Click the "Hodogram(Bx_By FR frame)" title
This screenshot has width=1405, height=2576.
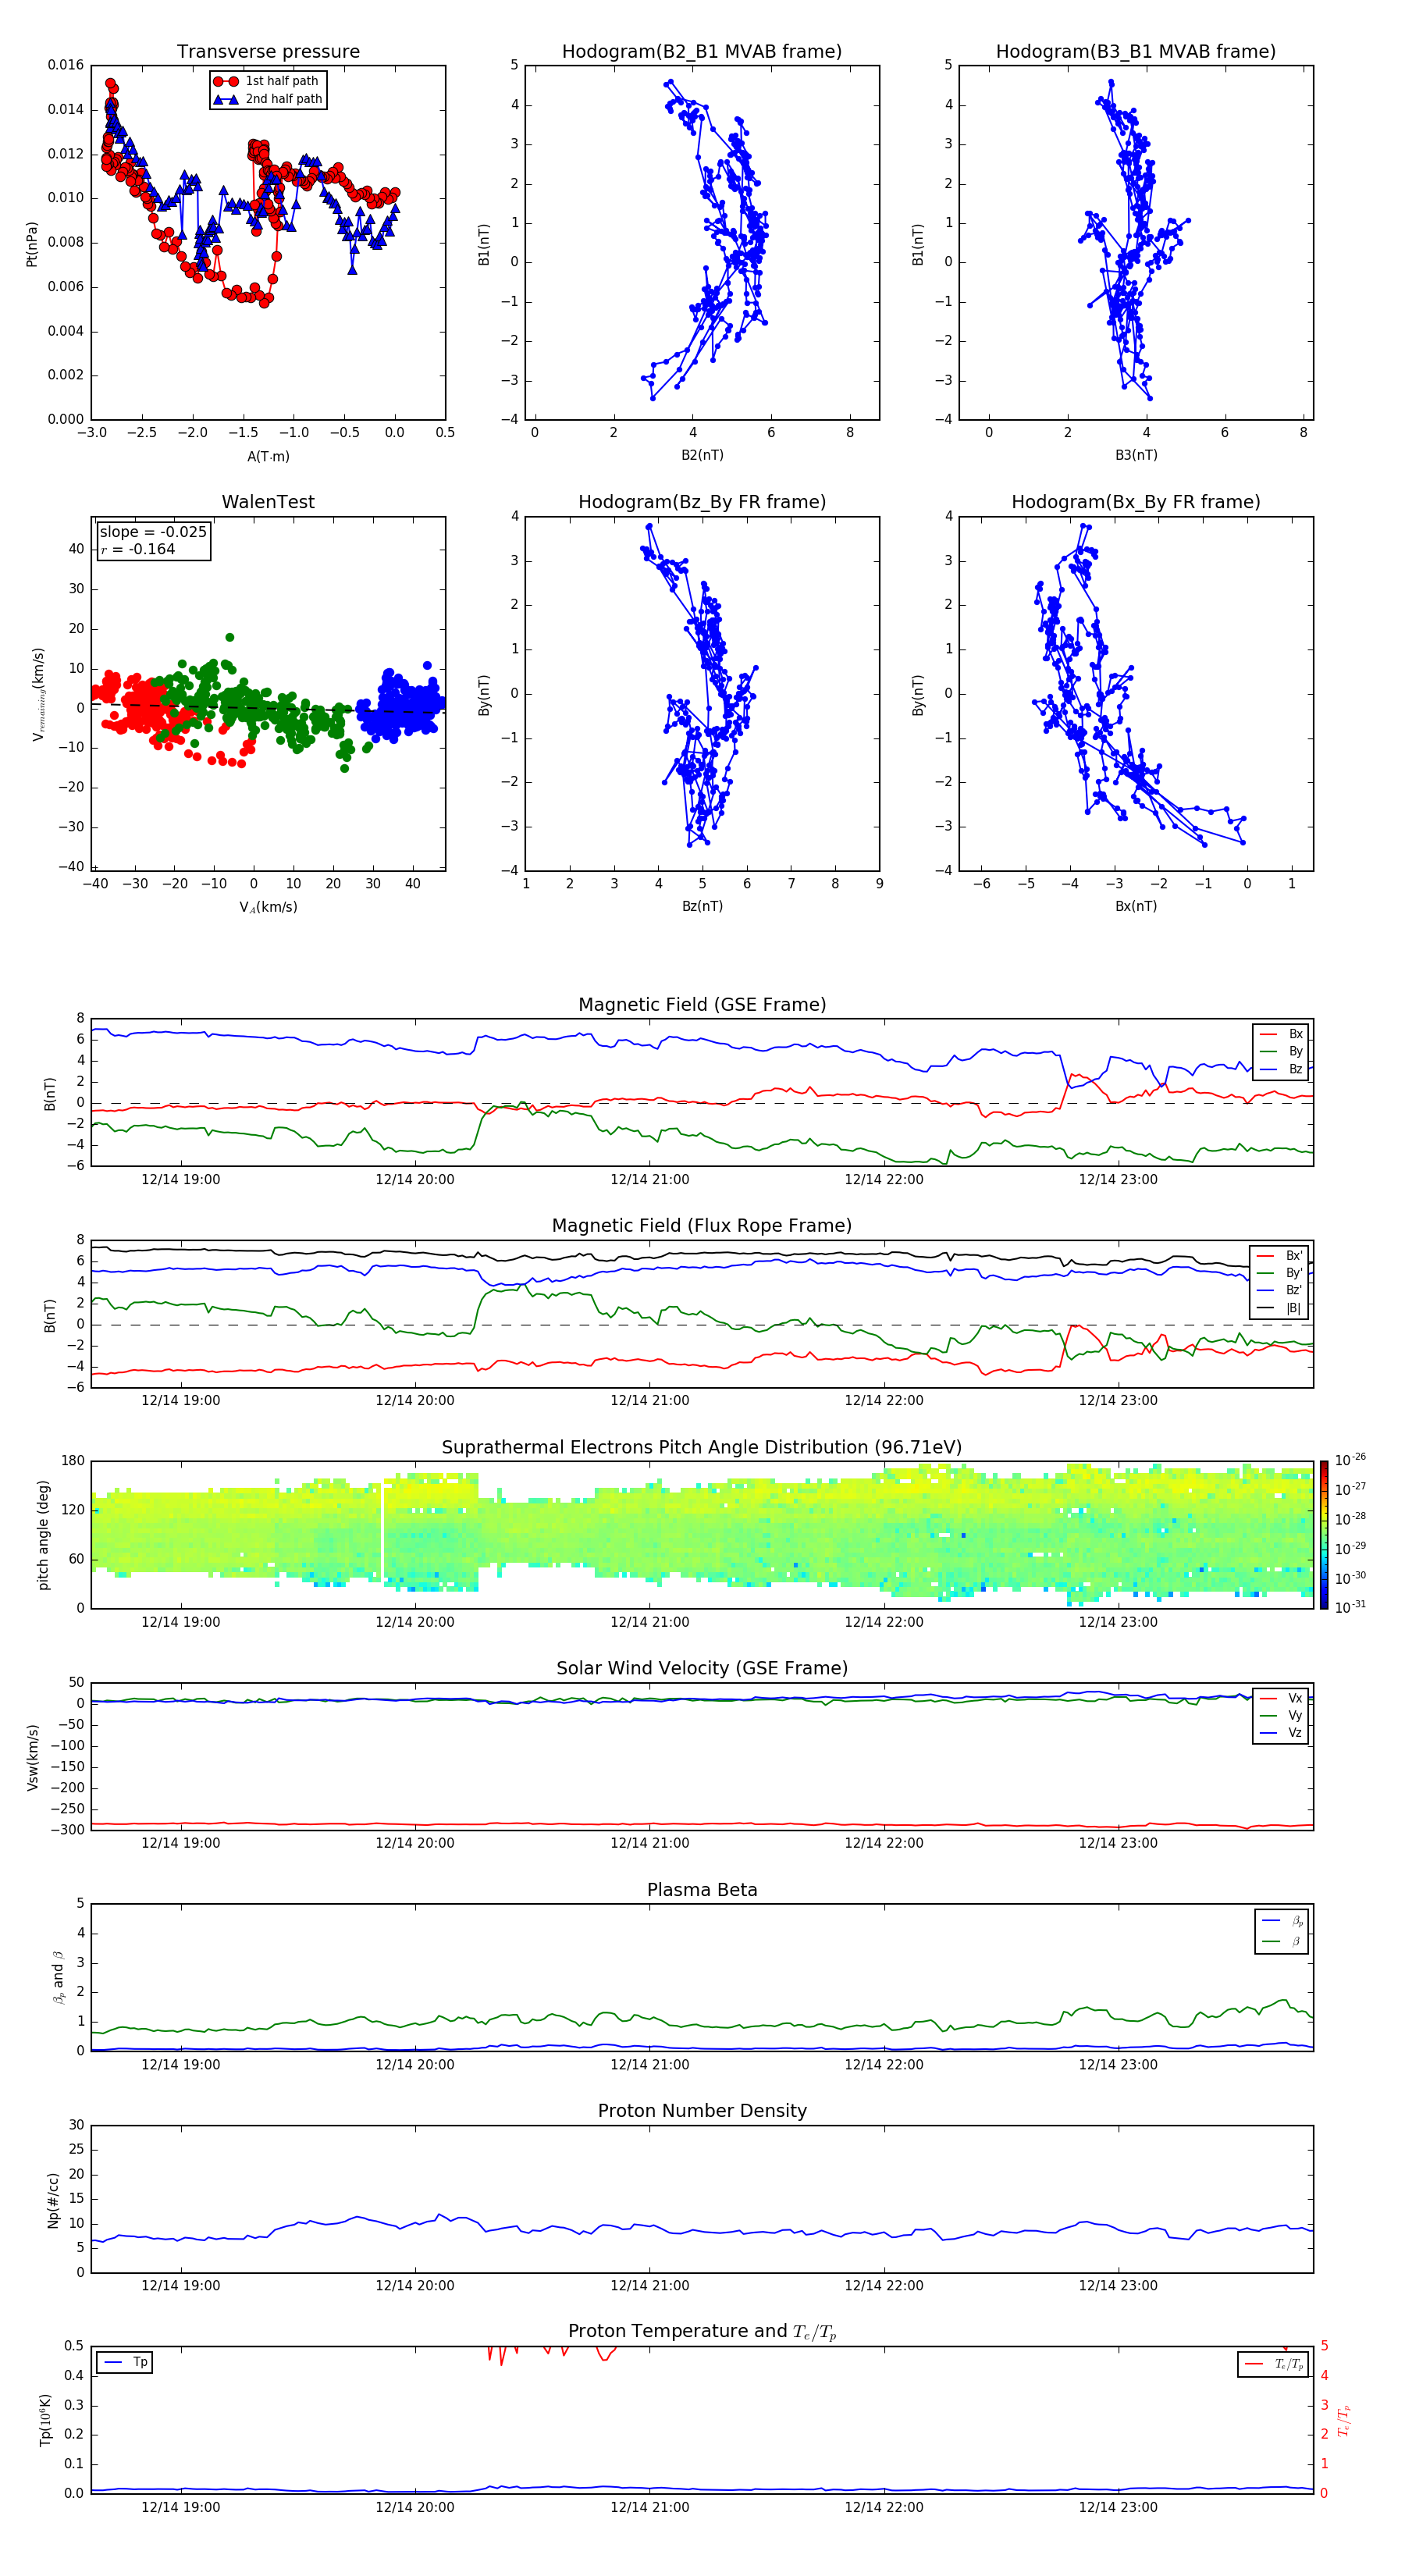pos(1136,502)
